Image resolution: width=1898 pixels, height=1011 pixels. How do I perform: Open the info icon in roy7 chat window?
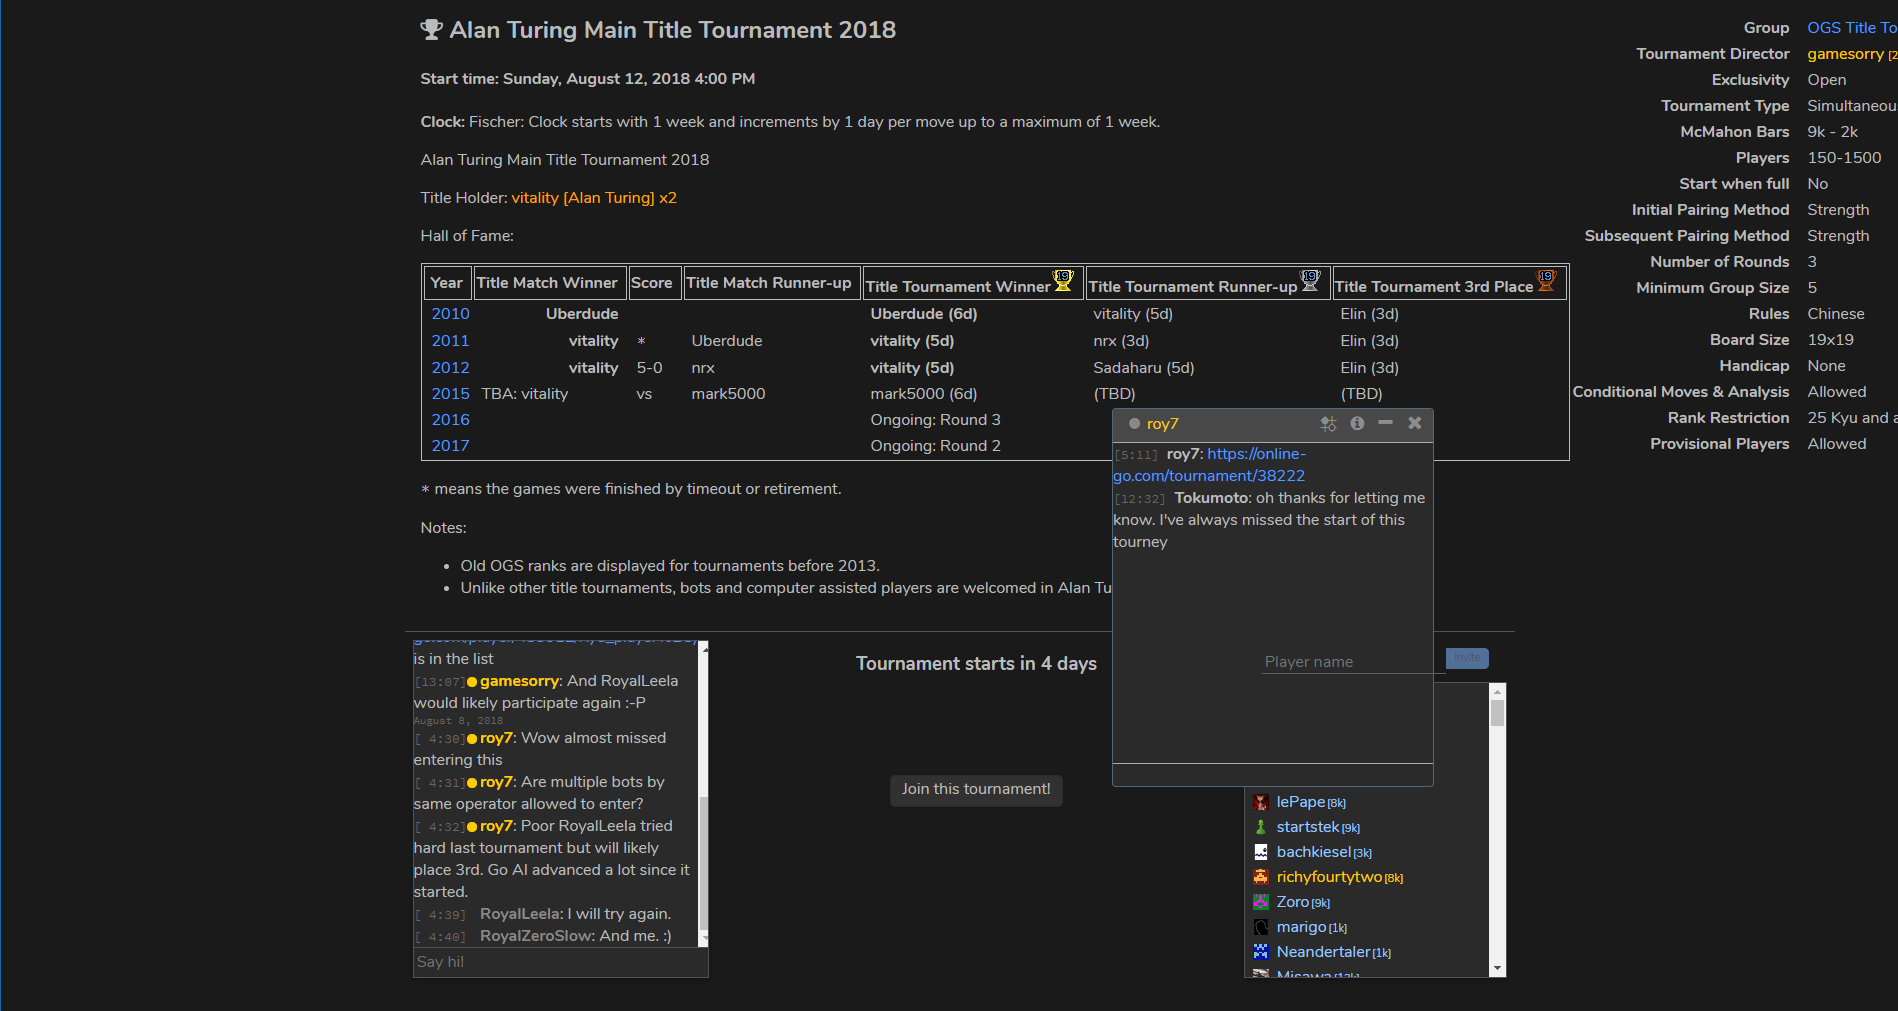click(1357, 424)
